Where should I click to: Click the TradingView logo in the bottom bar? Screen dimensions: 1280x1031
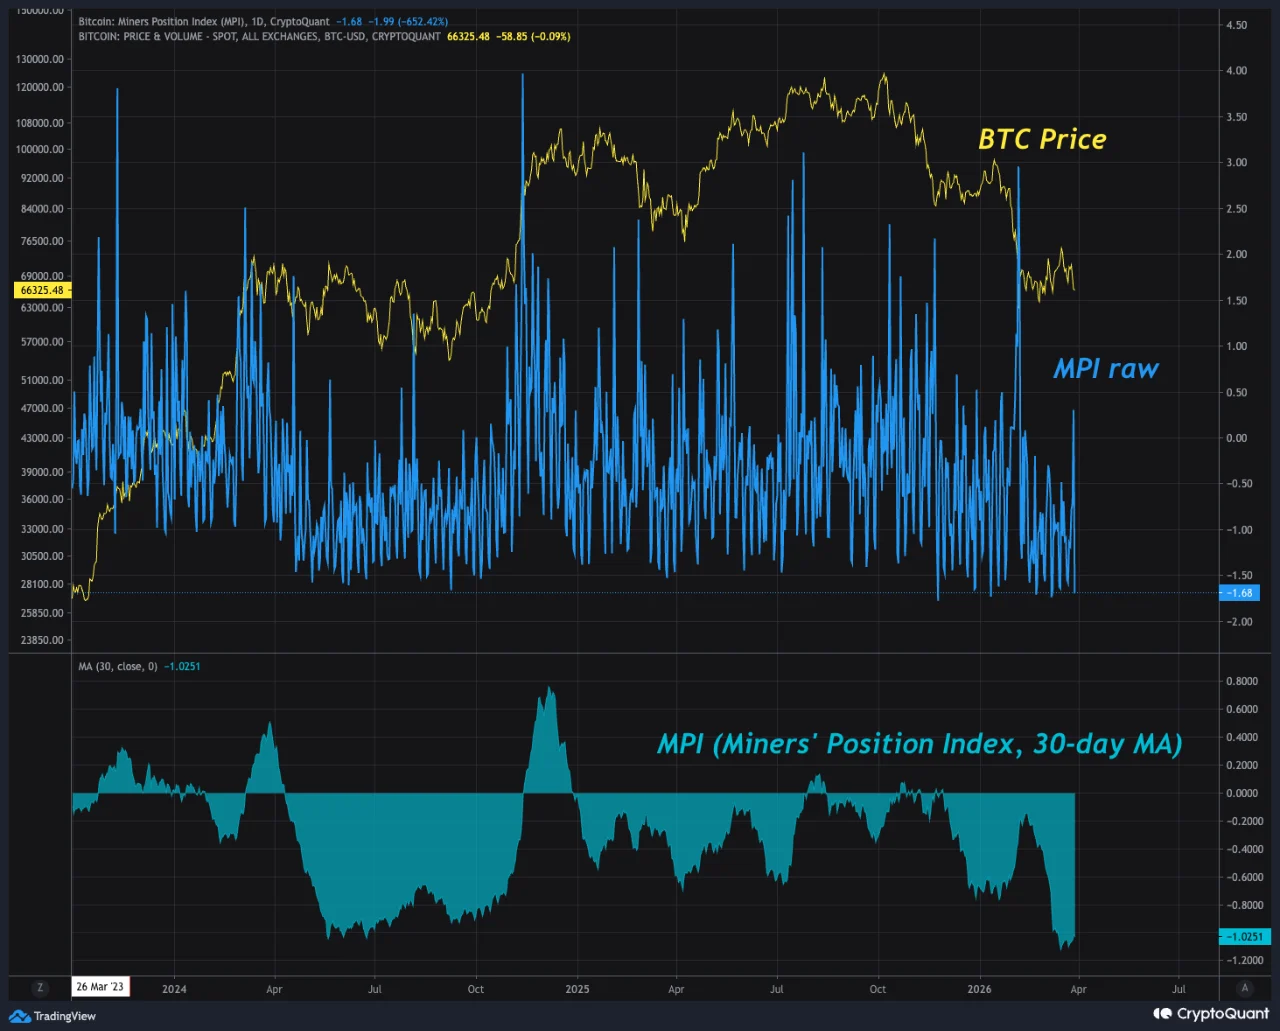pos(52,1016)
